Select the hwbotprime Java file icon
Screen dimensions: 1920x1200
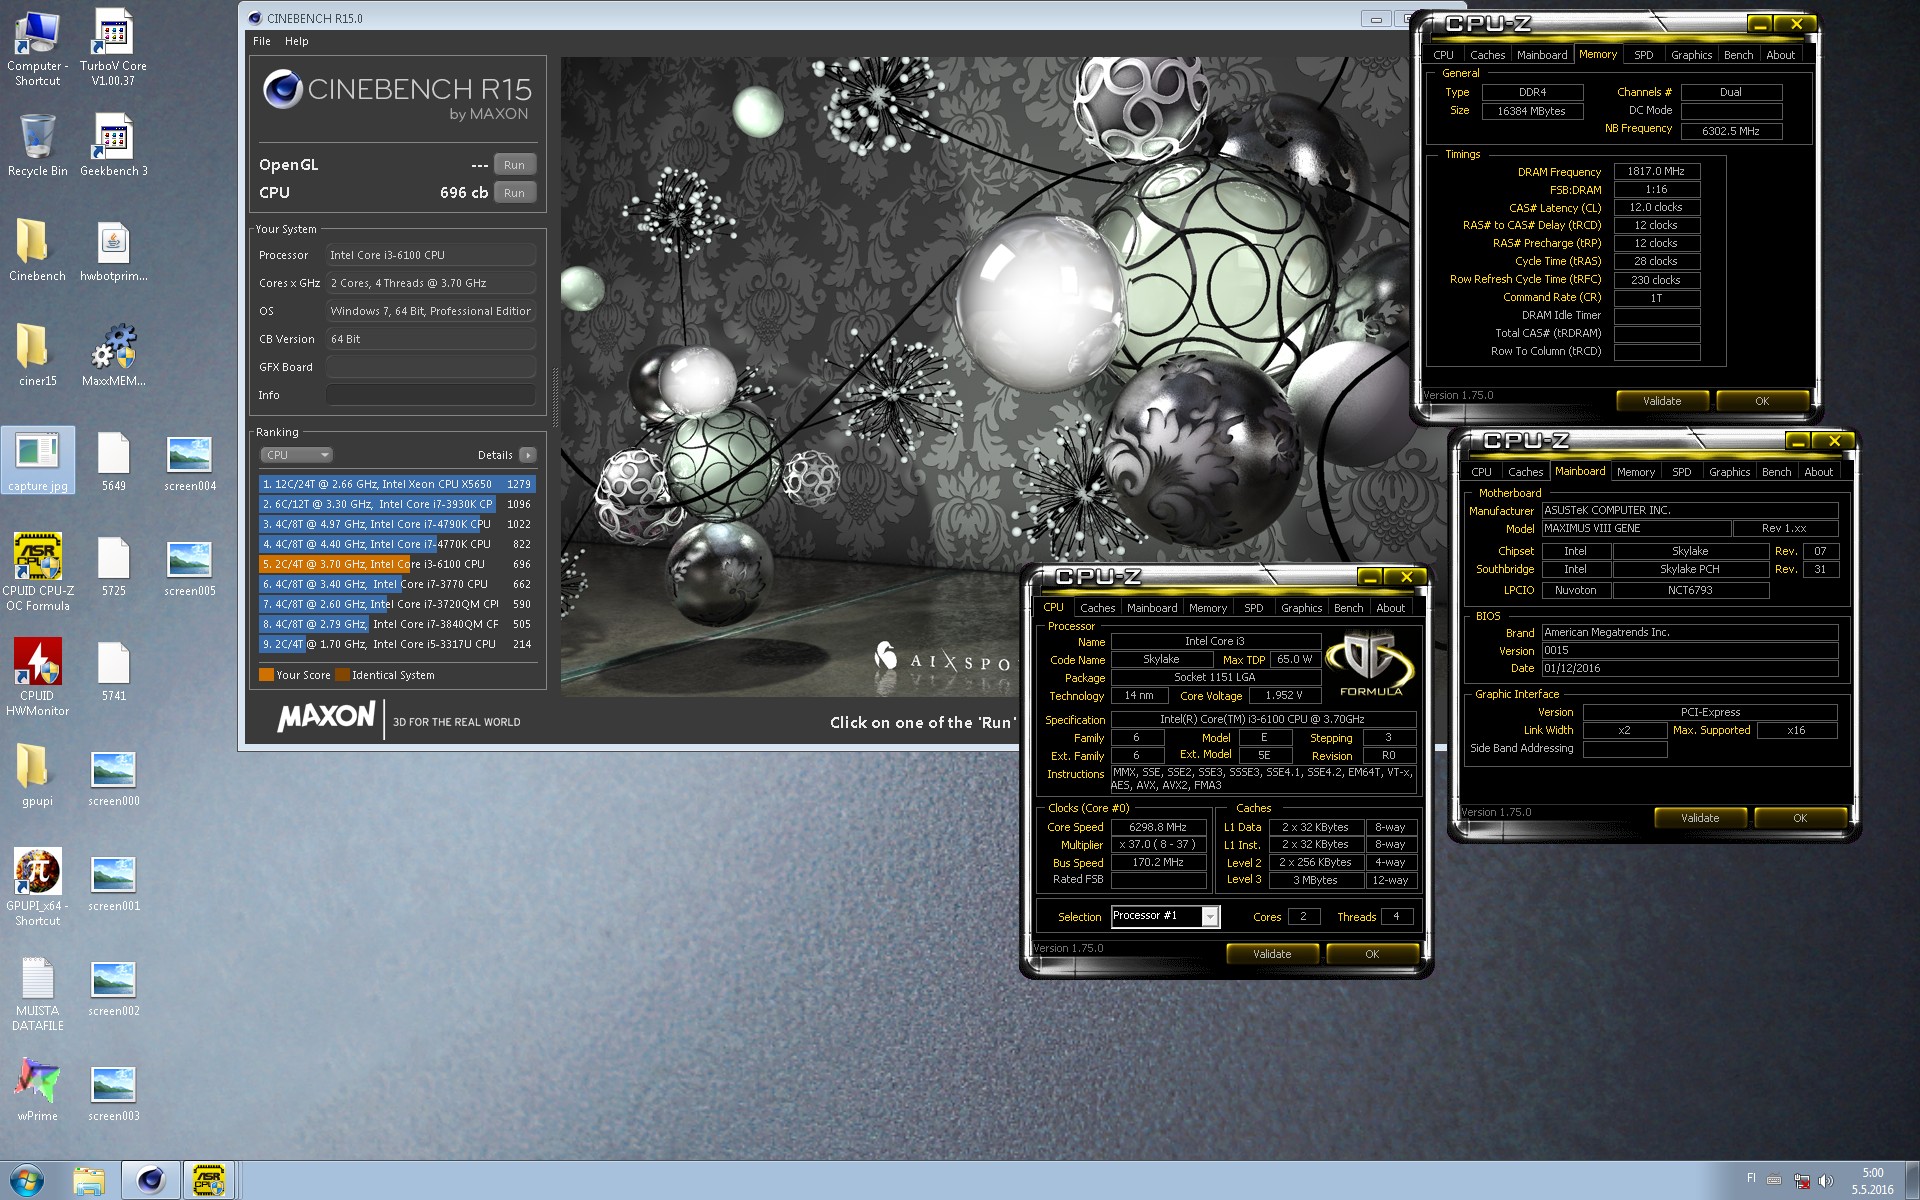[x=113, y=250]
